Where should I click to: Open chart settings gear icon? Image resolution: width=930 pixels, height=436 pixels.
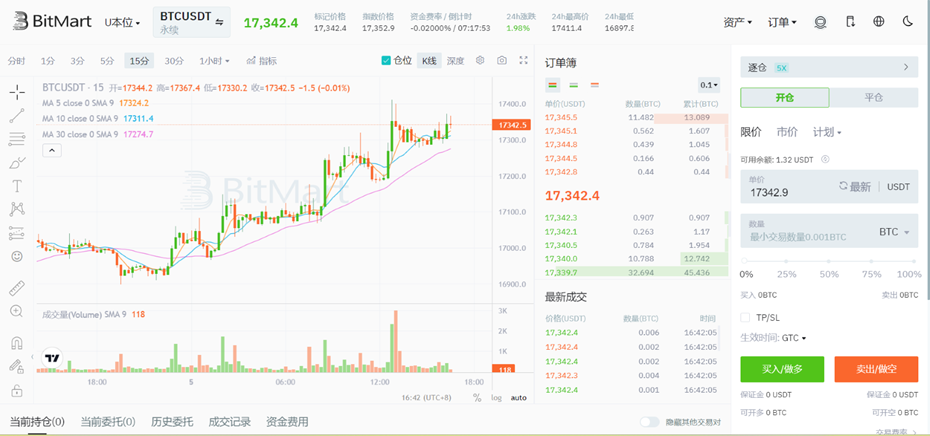pyautogui.click(x=480, y=61)
